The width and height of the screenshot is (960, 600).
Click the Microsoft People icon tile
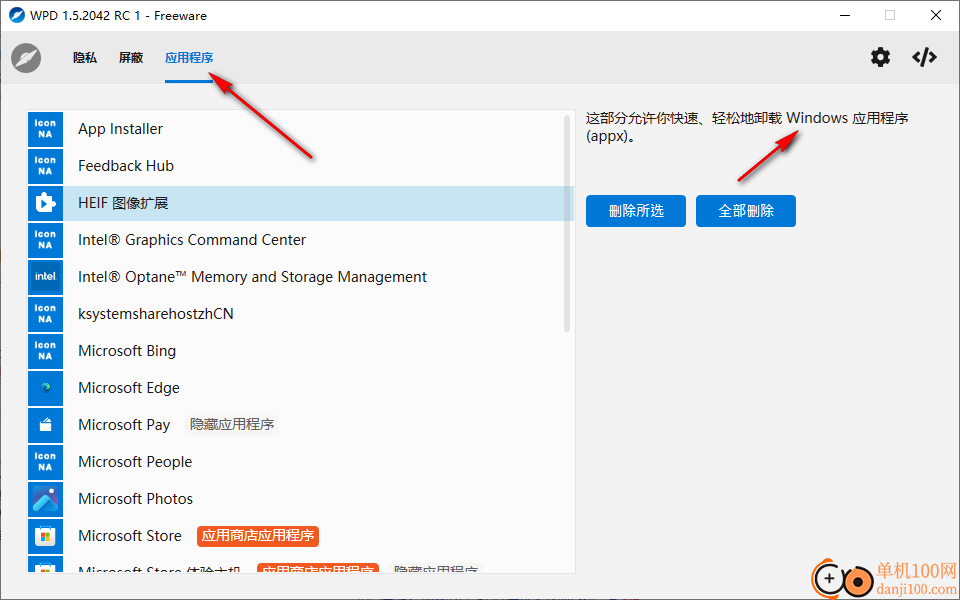point(45,462)
